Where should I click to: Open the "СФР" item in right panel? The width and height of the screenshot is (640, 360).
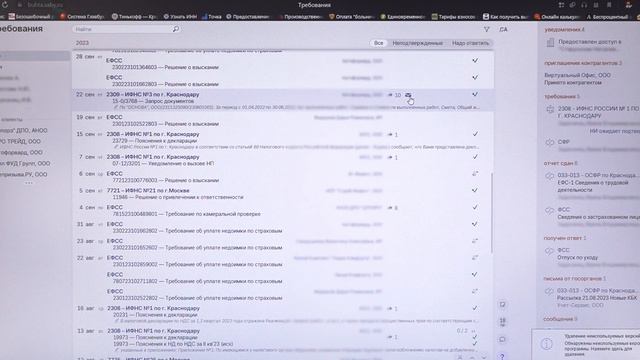tap(563, 142)
